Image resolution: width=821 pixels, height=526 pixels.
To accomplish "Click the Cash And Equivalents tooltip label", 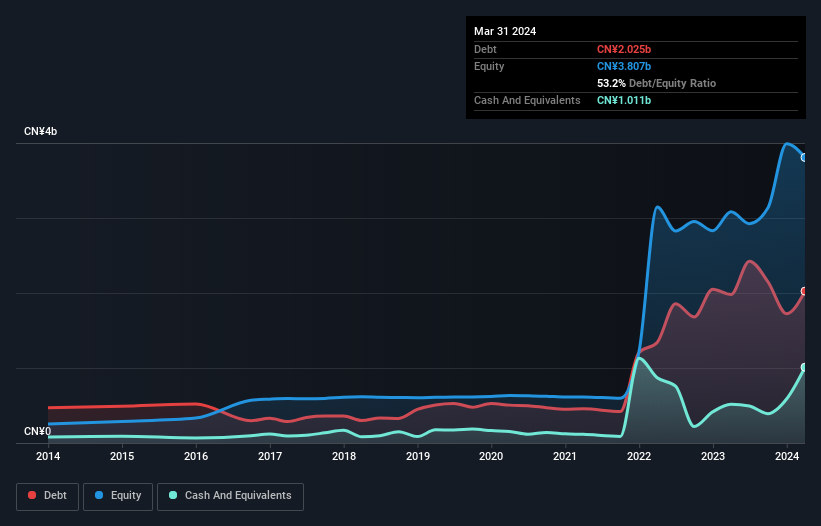I will pos(527,100).
